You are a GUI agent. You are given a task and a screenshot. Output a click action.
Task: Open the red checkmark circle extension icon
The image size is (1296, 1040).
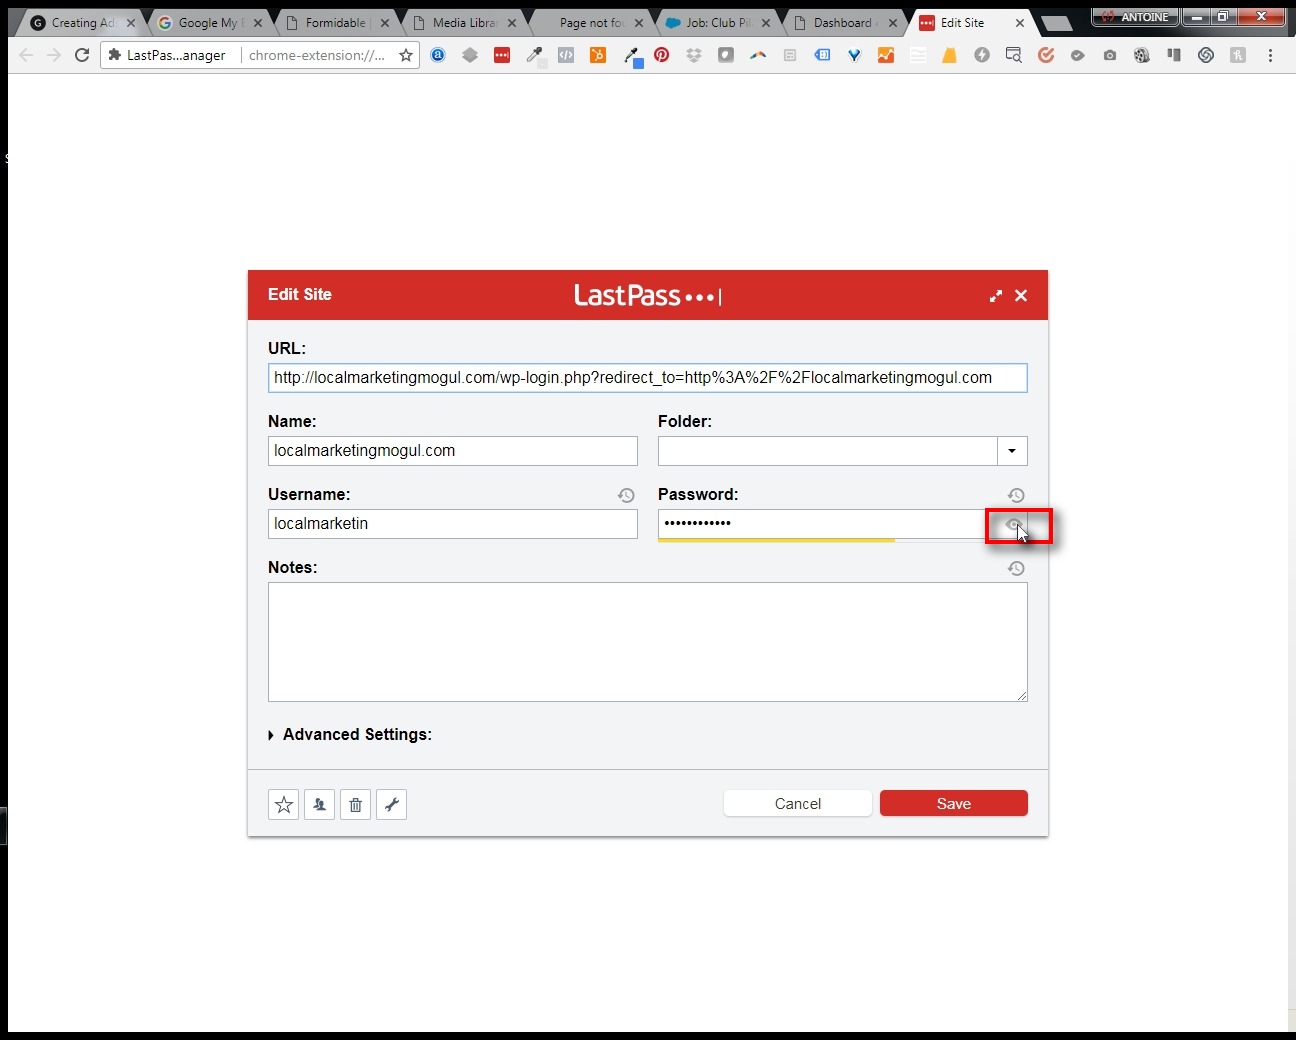coord(1046,56)
